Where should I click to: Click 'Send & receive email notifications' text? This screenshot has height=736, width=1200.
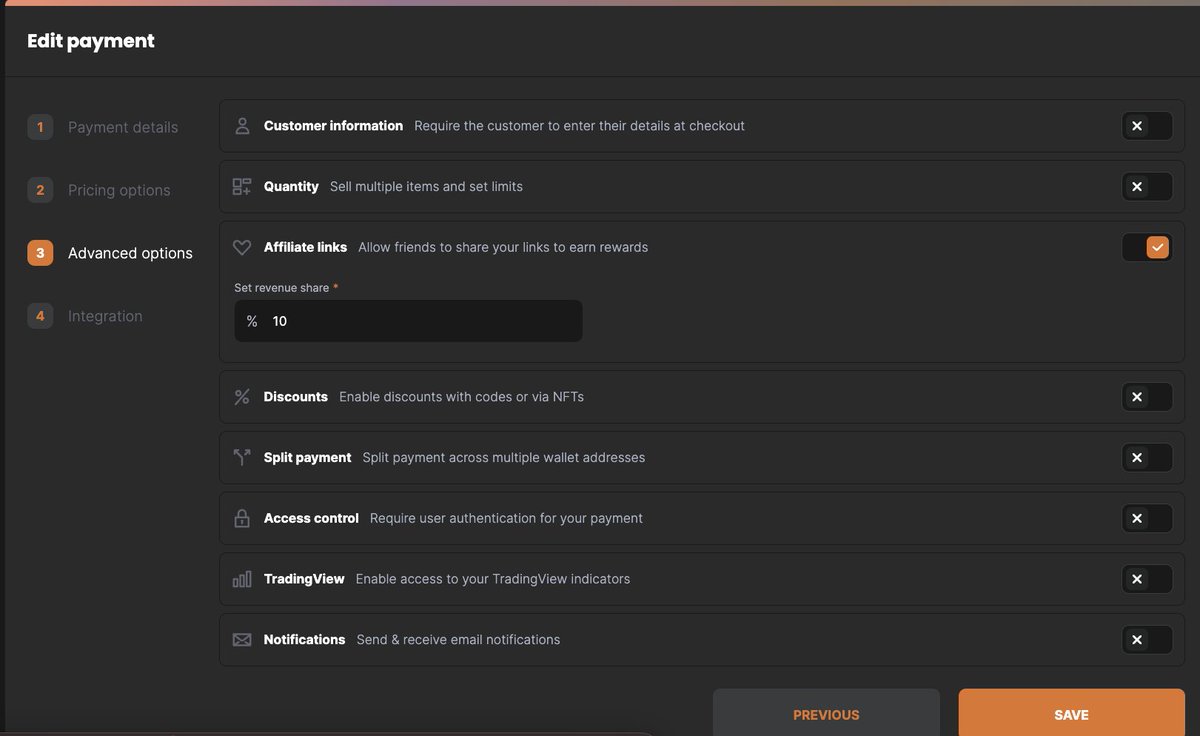(458, 640)
